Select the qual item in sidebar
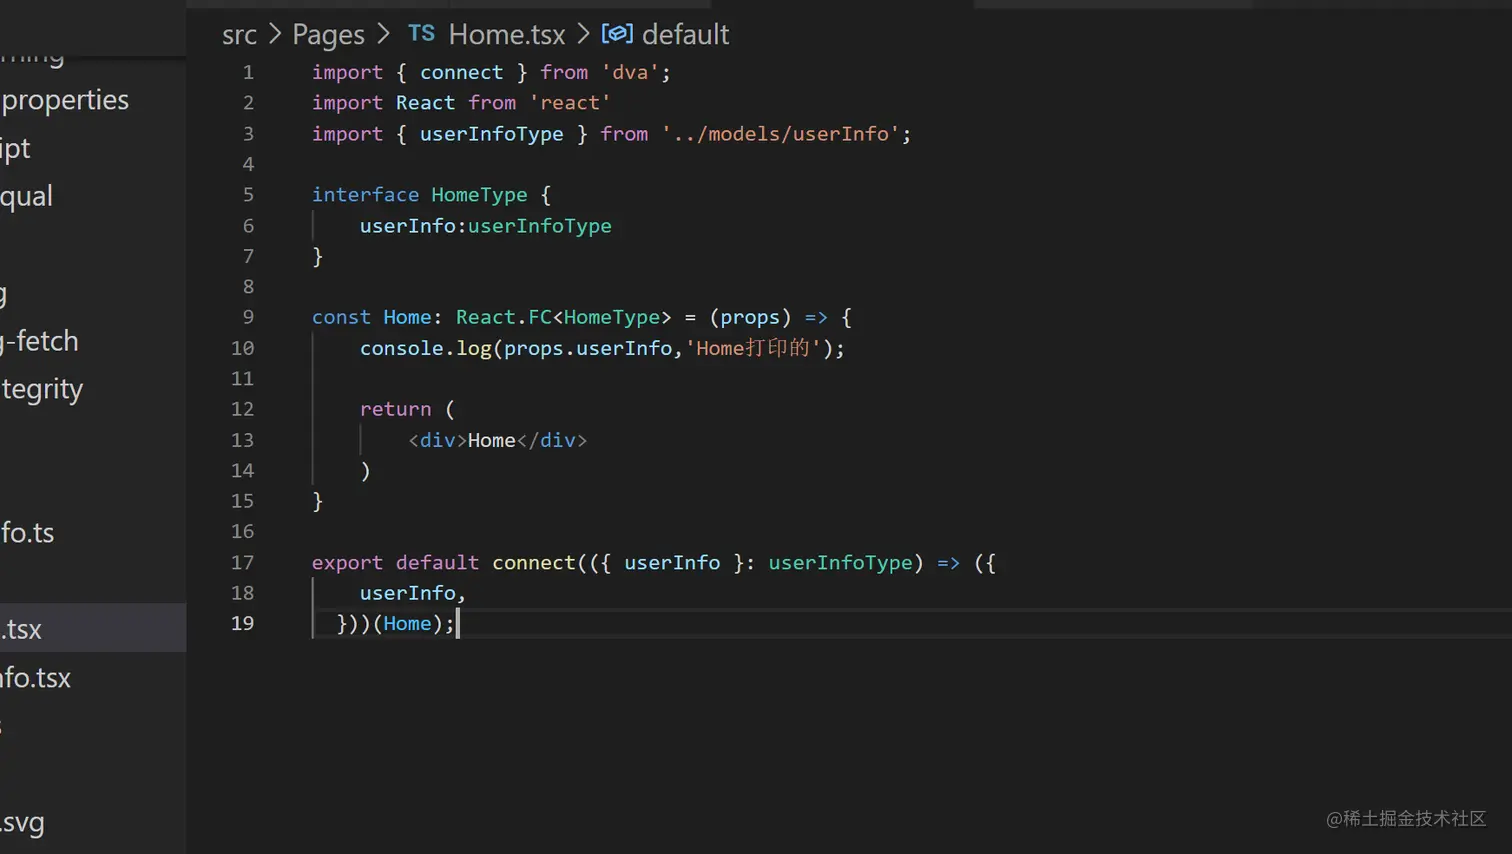1512x854 pixels. pos(26,197)
